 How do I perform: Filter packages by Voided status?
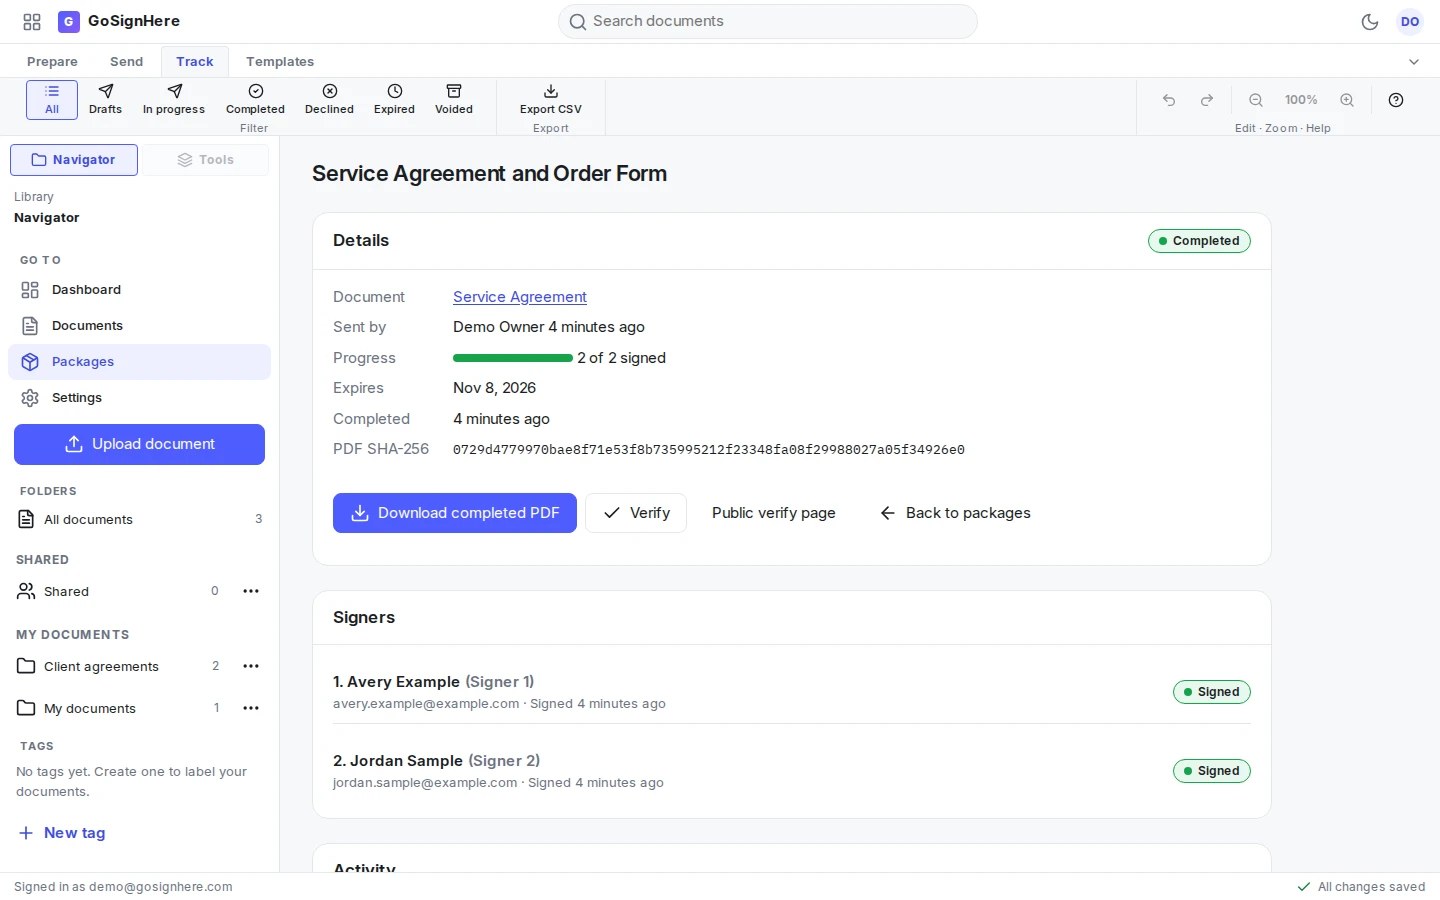pos(454,100)
